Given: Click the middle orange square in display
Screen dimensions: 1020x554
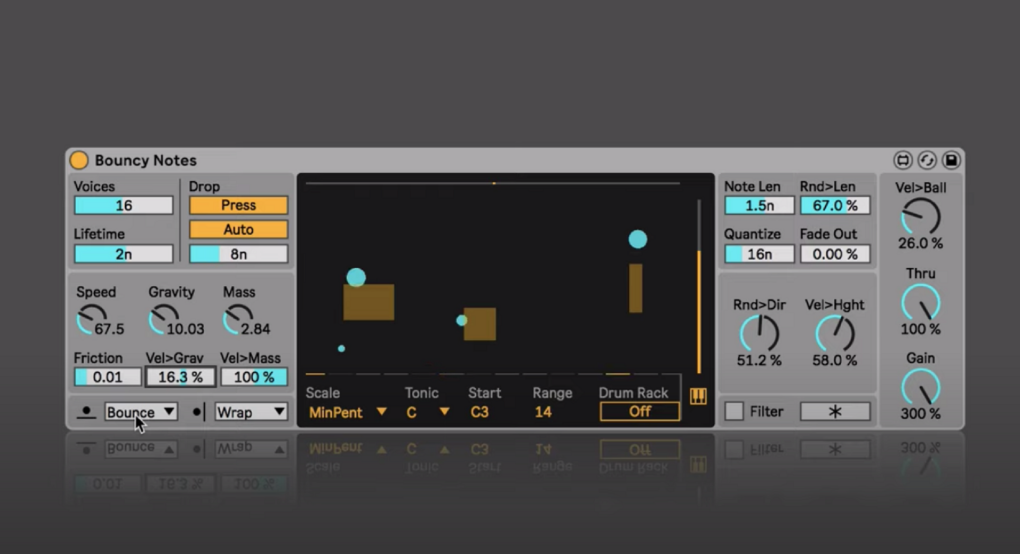Looking at the screenshot, I should coord(480,324).
